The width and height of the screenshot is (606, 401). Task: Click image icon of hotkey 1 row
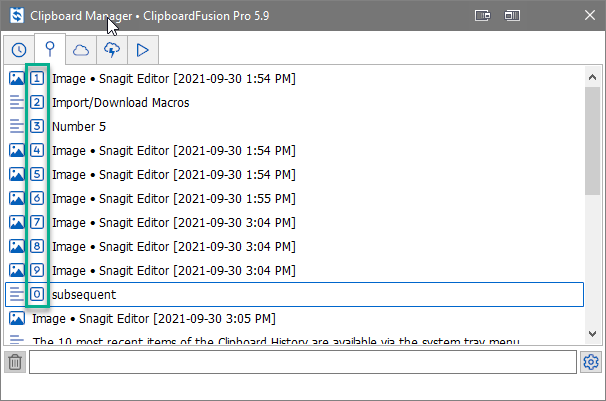[17, 78]
